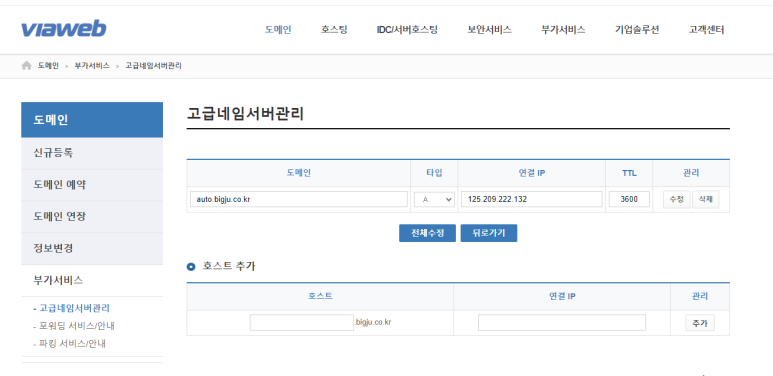
Task: Click the 수정 button for auto.bigju.co.kr
Action: (676, 200)
